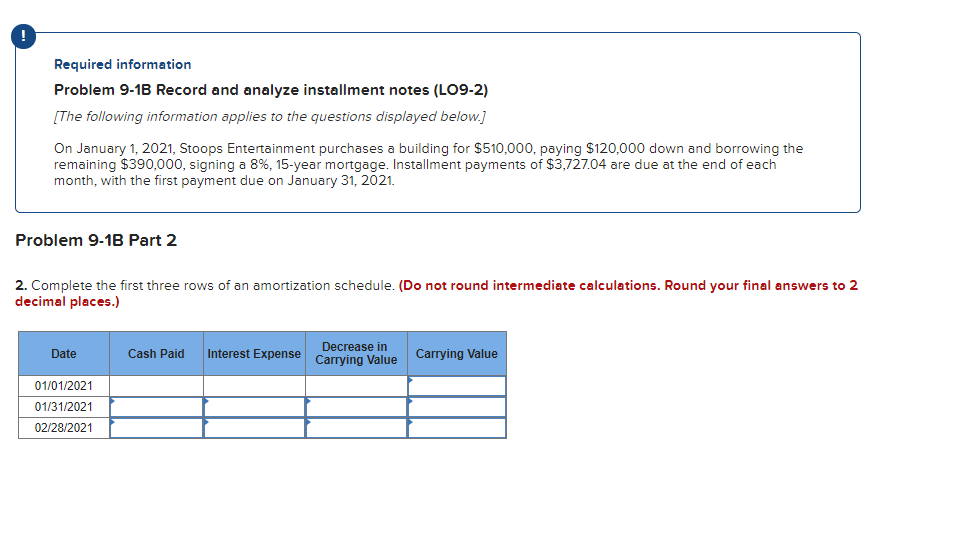Image resolution: width=961 pixels, height=540 pixels.
Task: Select Cash Paid cell for 01/31/2021
Action: tap(156, 407)
